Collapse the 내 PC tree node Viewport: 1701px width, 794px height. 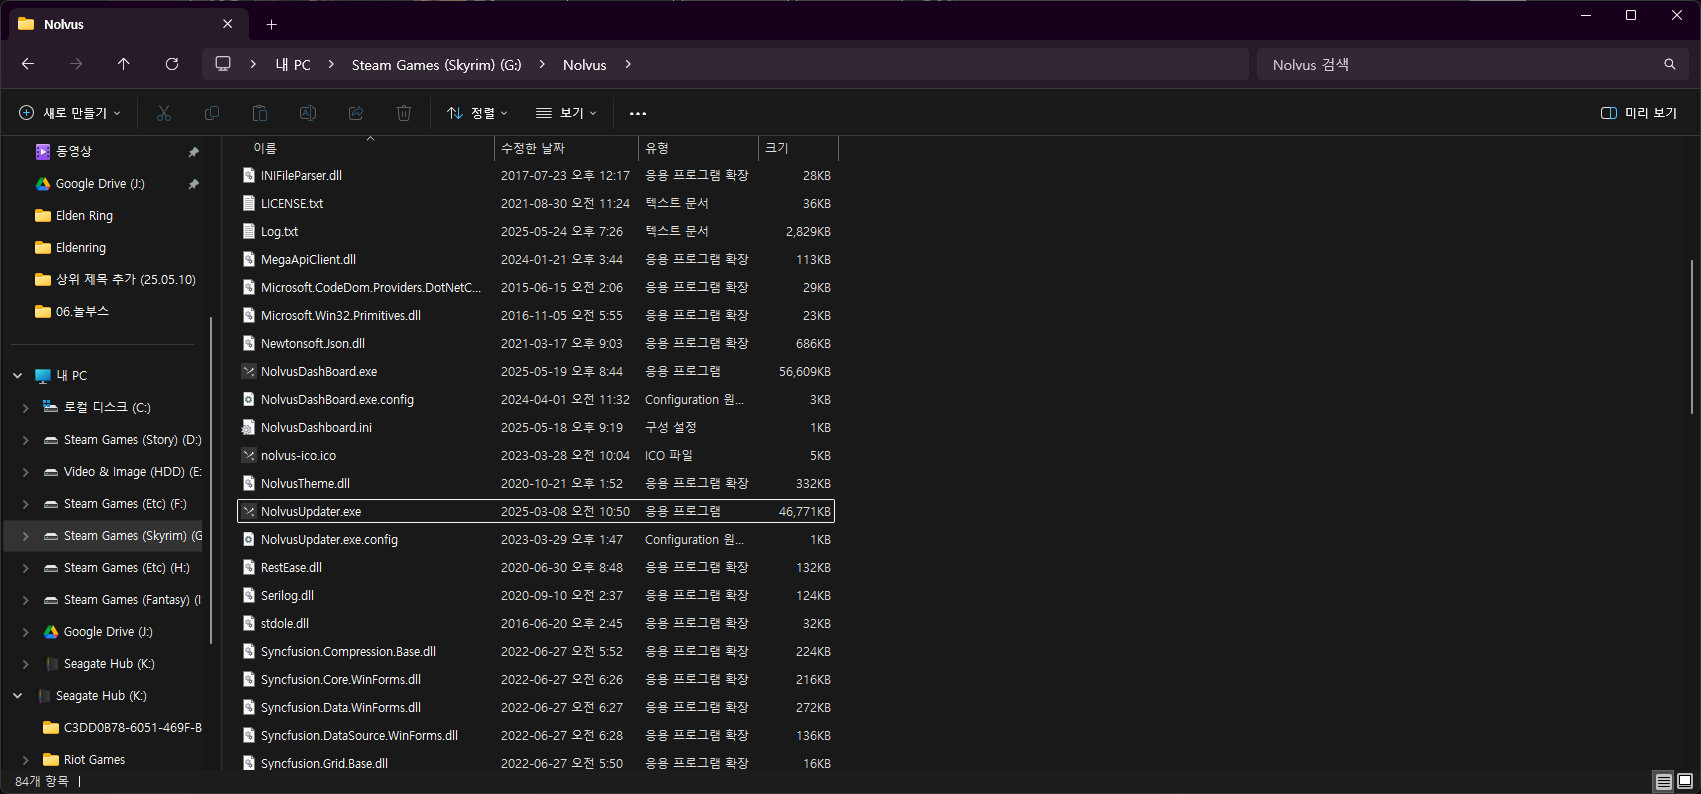[17, 376]
